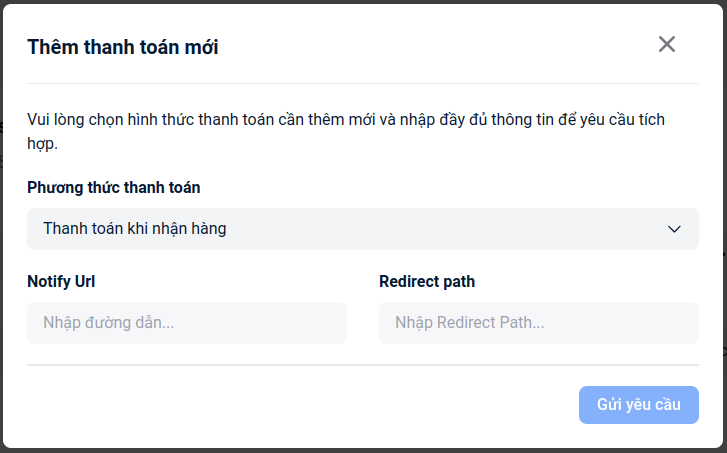
Task: Click the divider line below the dialog title
Action: (x=362, y=83)
